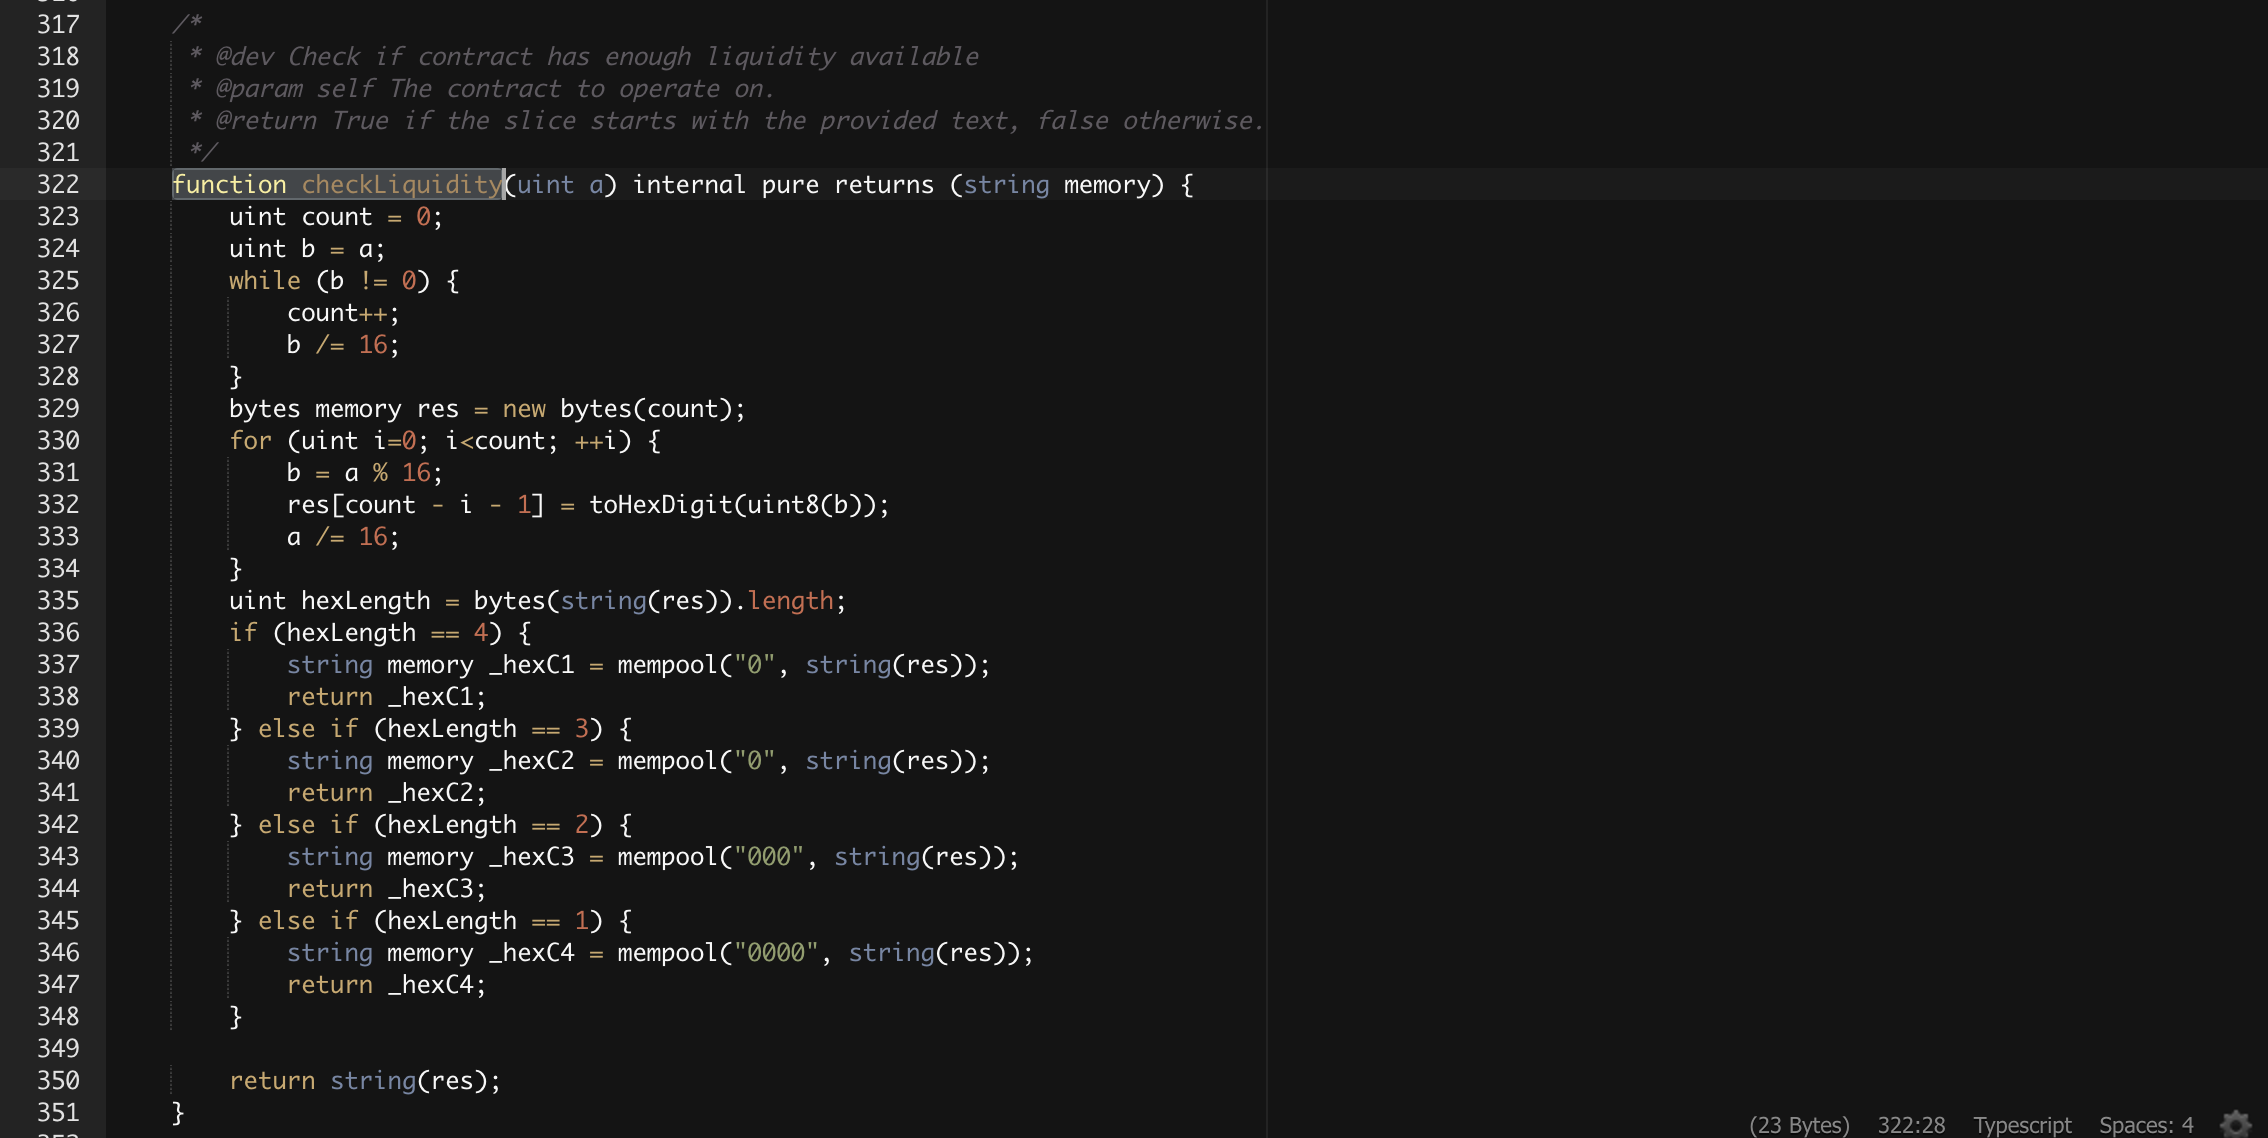
Task: Click the (23 Bytes) selection size label
Action: coord(1799,1125)
